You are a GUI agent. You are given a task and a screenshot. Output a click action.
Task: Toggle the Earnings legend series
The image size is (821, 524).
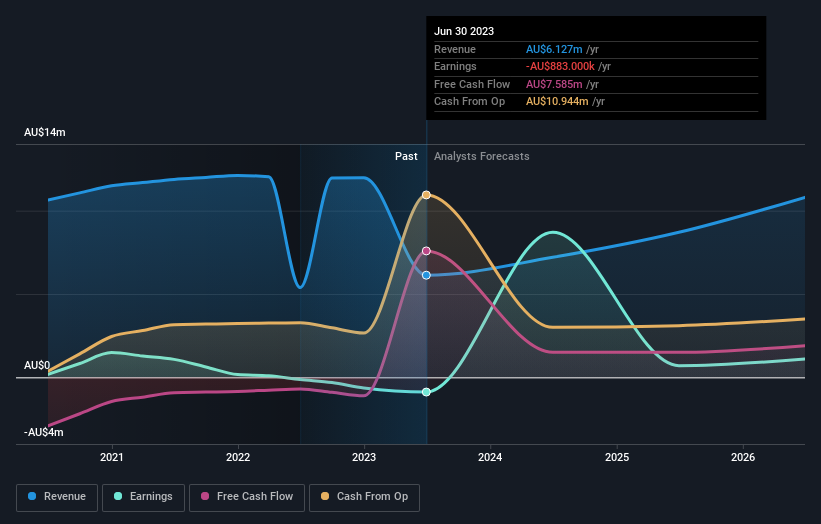pyautogui.click(x=143, y=497)
